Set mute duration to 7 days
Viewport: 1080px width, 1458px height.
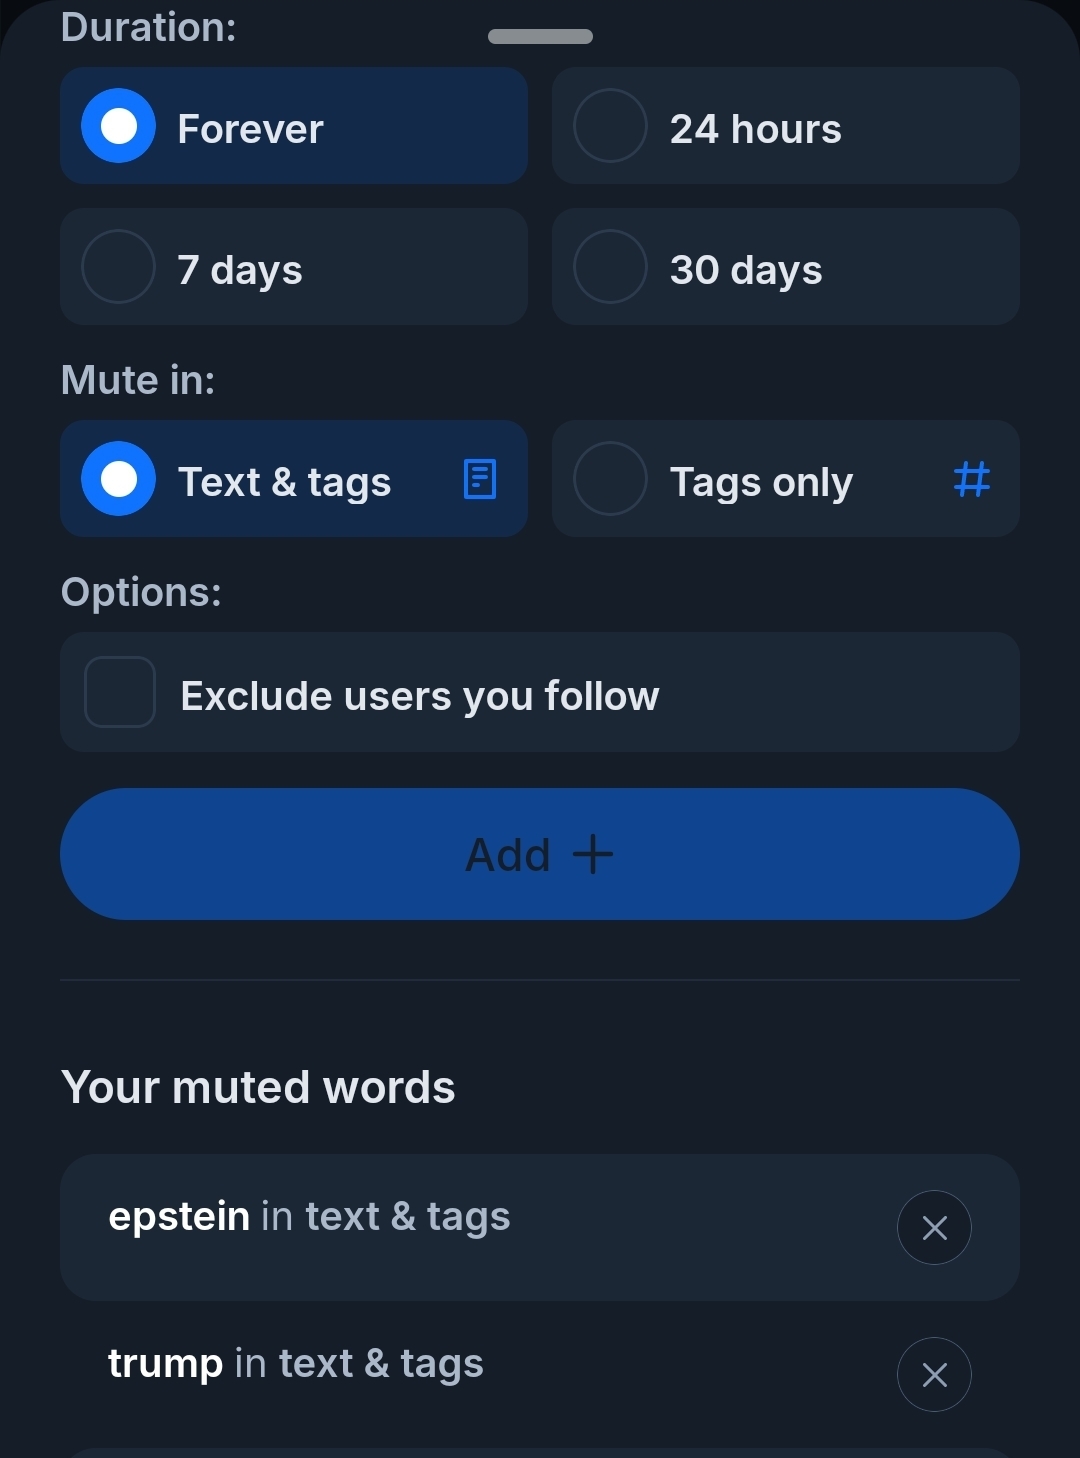coord(119,267)
